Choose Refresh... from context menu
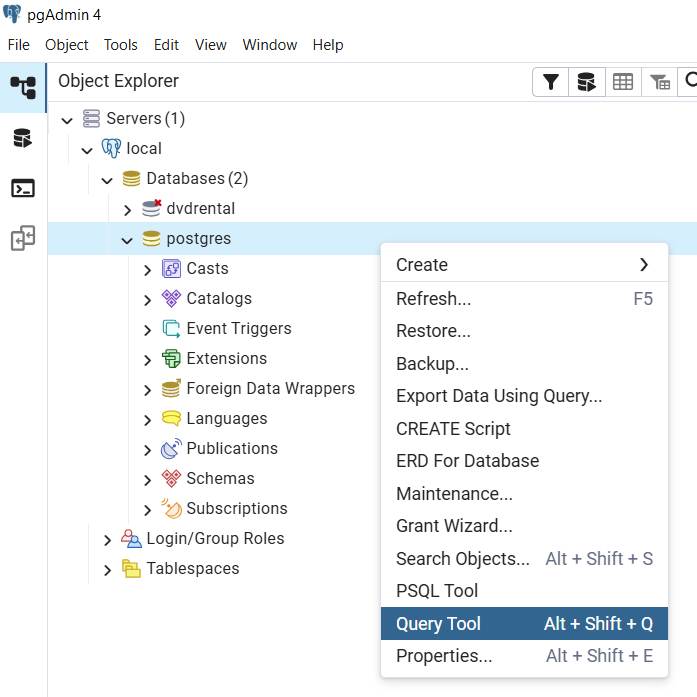Image resolution: width=697 pixels, height=697 pixels. point(524,299)
